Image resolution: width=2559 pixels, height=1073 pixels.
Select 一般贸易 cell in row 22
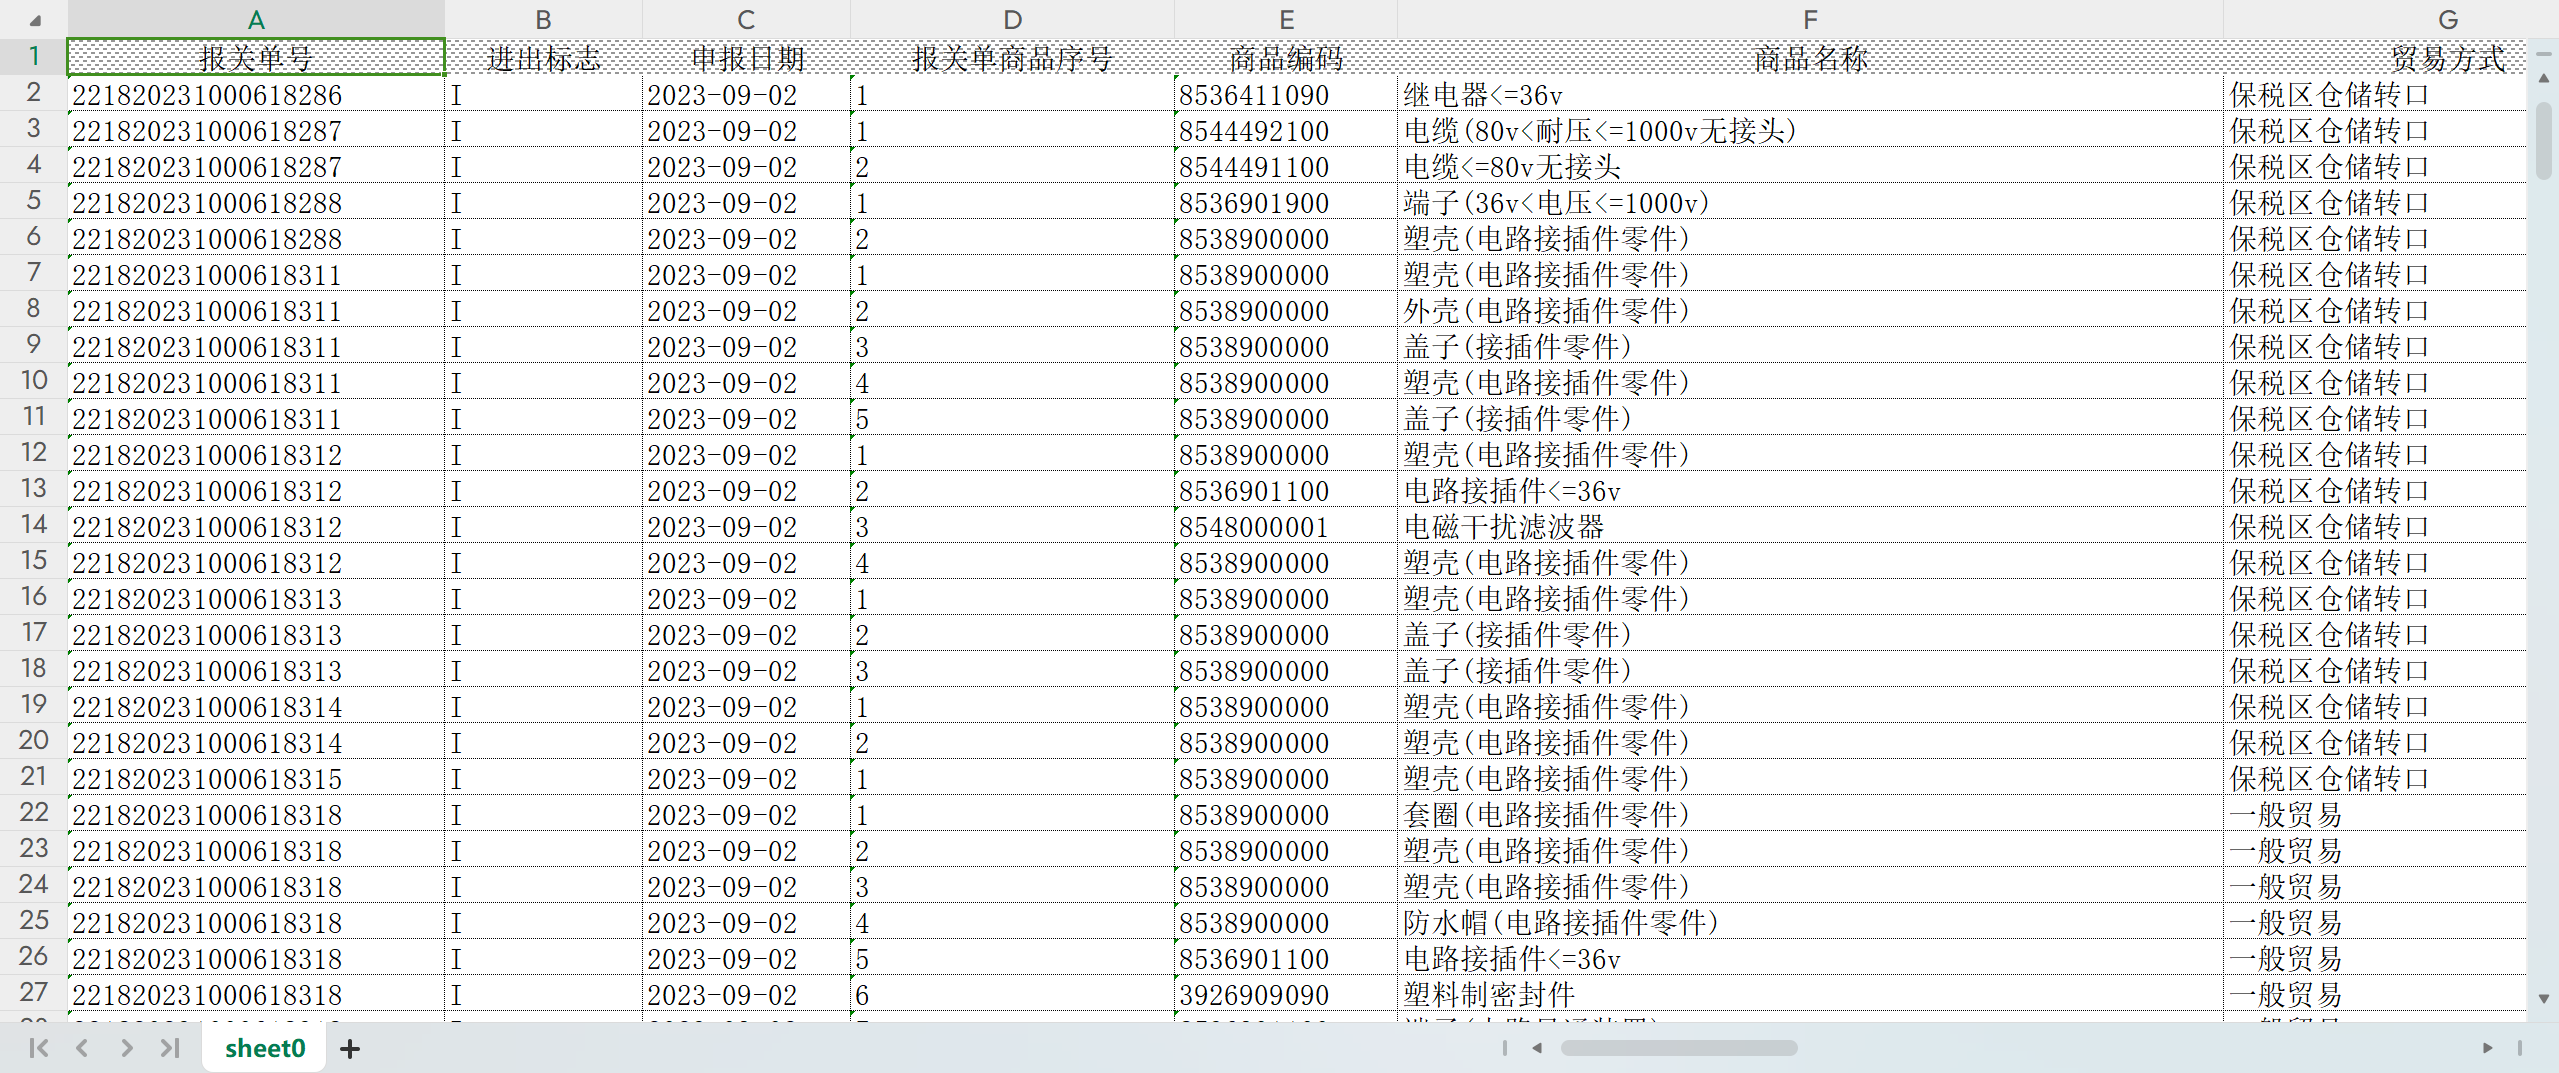click(2375, 815)
